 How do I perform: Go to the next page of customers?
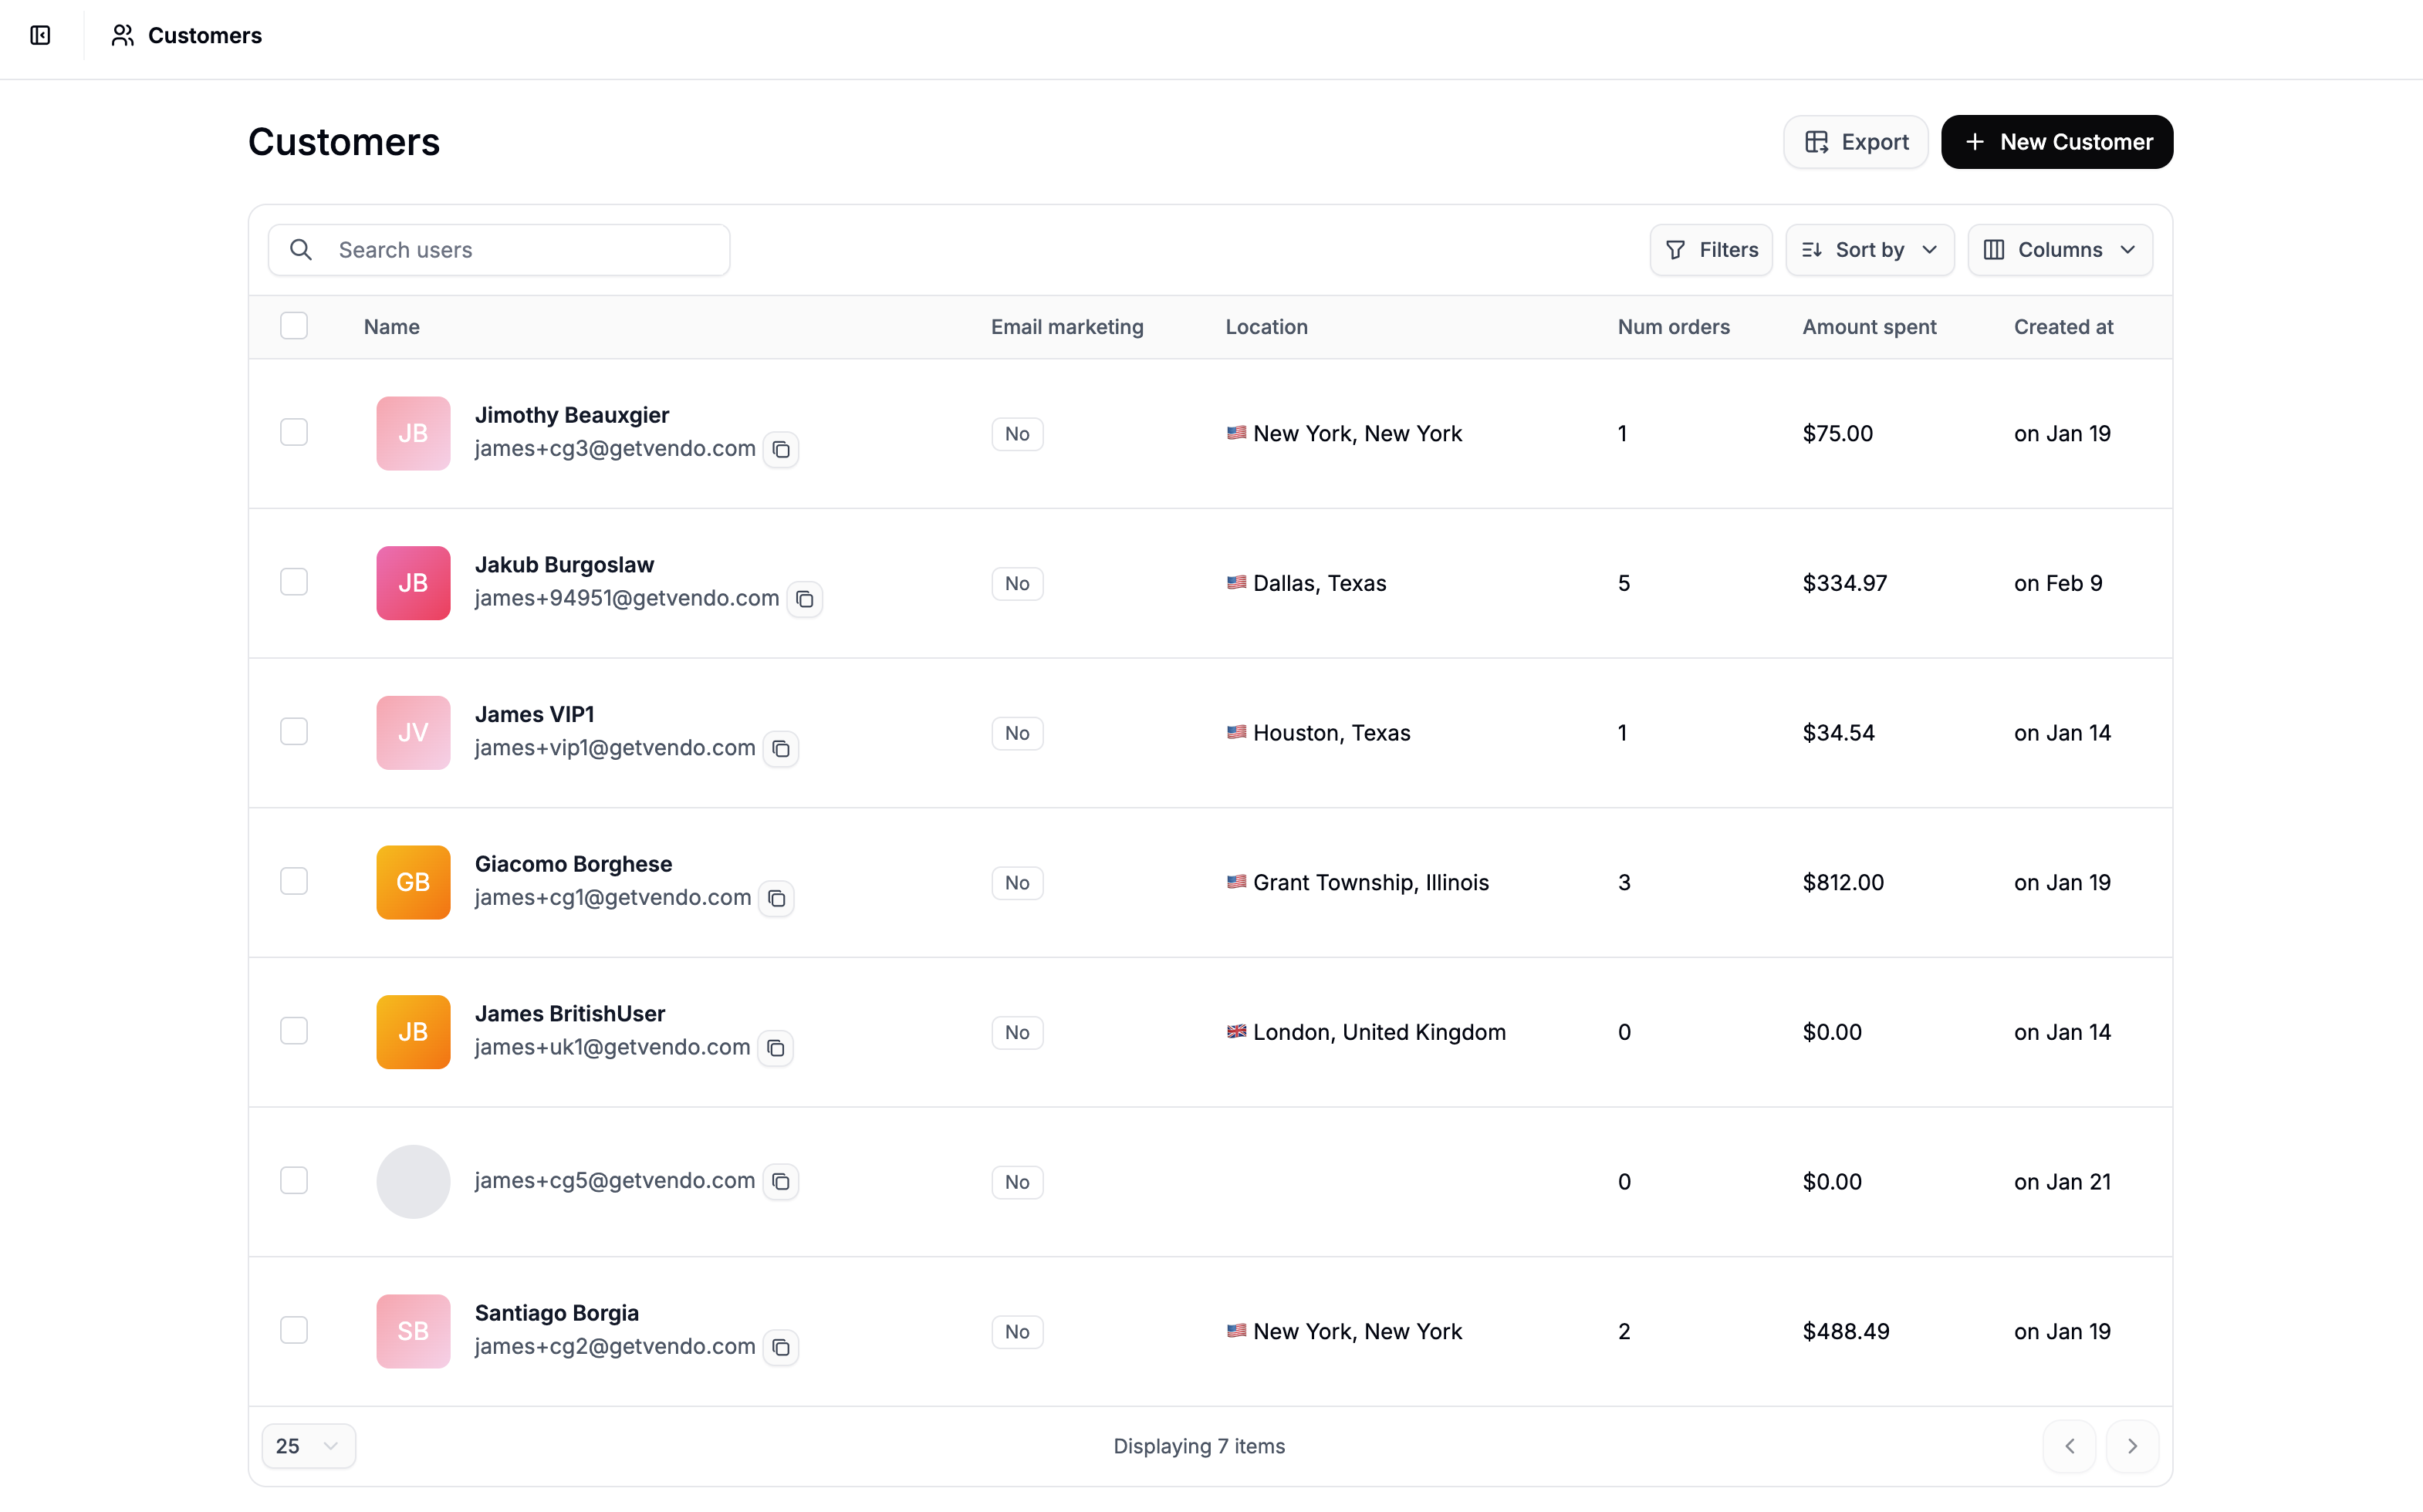click(2133, 1445)
